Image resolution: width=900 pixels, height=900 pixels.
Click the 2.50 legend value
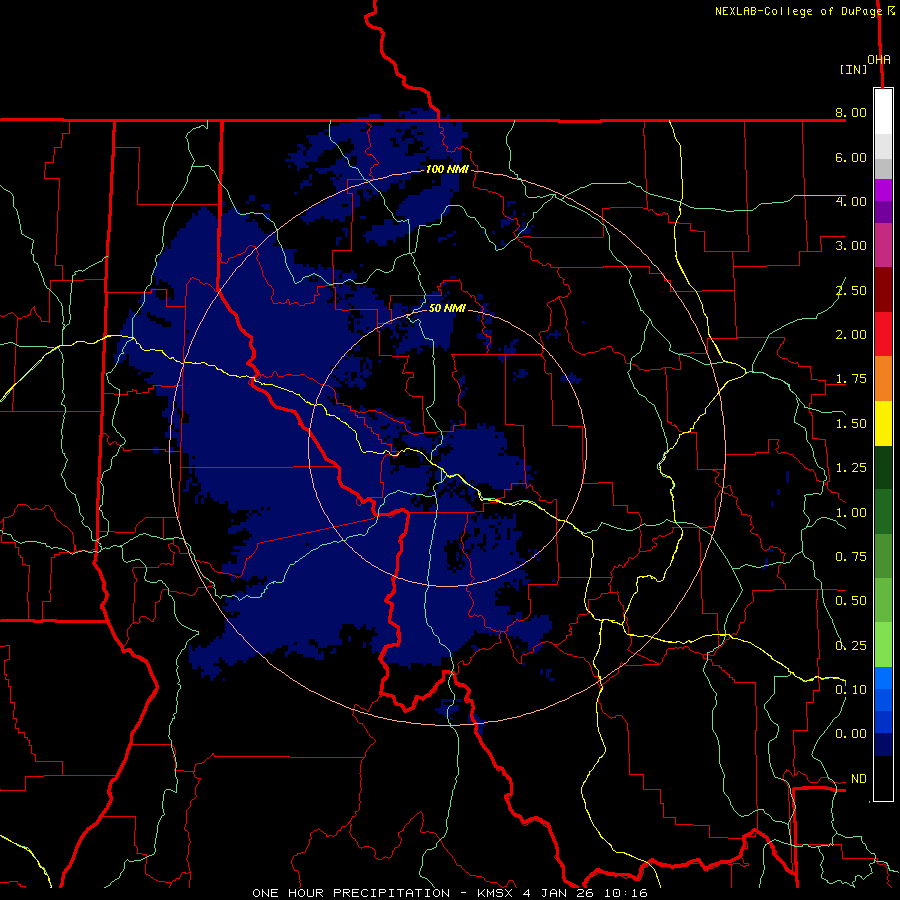(851, 290)
